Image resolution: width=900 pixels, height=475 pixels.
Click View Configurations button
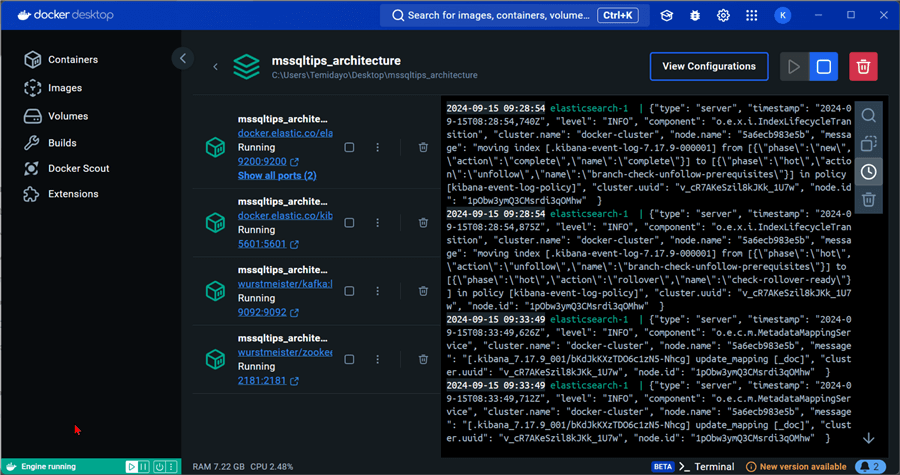[708, 67]
